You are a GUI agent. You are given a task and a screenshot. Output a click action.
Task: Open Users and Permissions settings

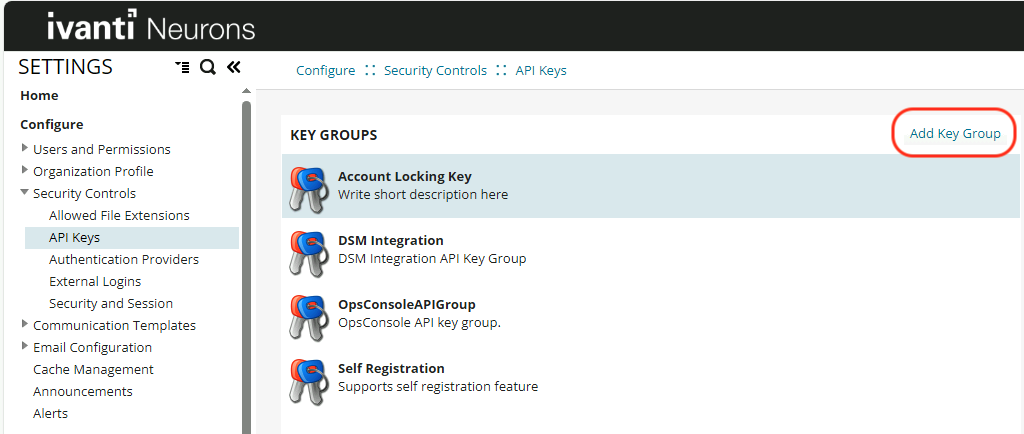(102, 149)
